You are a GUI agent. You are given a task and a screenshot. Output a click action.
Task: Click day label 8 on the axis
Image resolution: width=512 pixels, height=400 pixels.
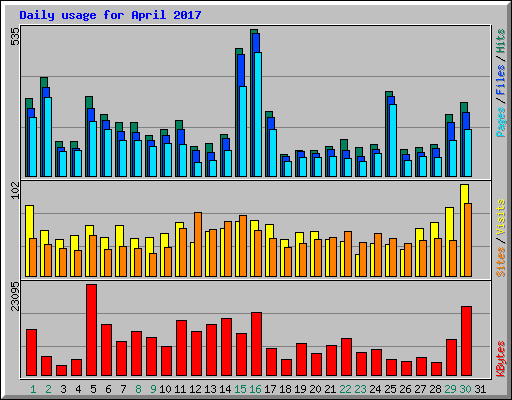point(138,389)
